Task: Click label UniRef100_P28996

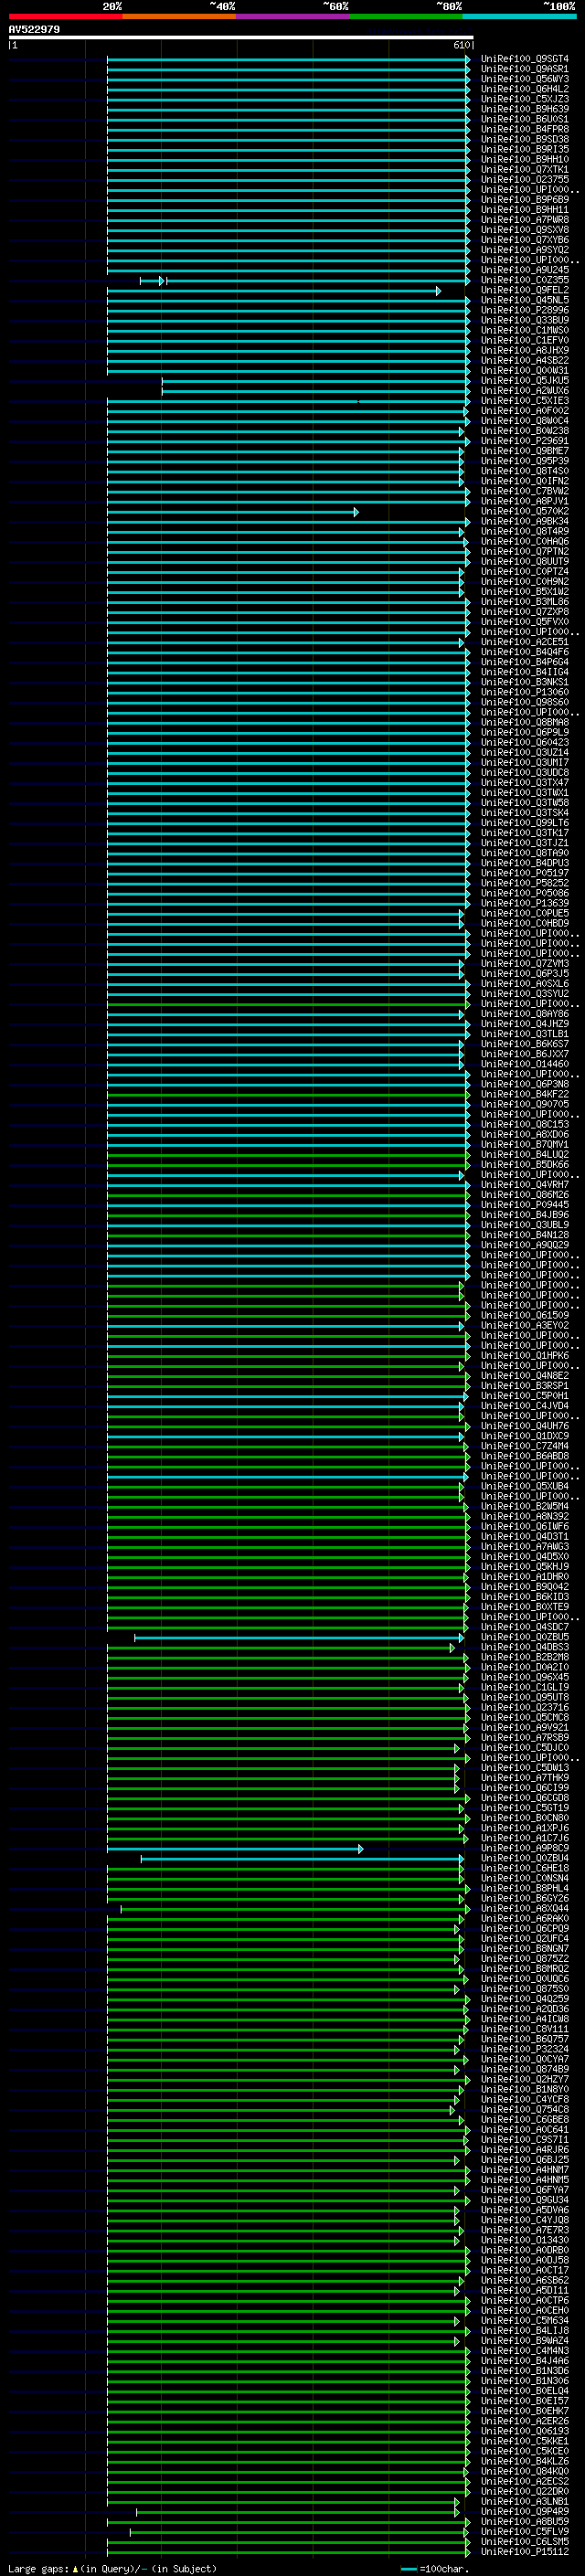Action: (525, 310)
